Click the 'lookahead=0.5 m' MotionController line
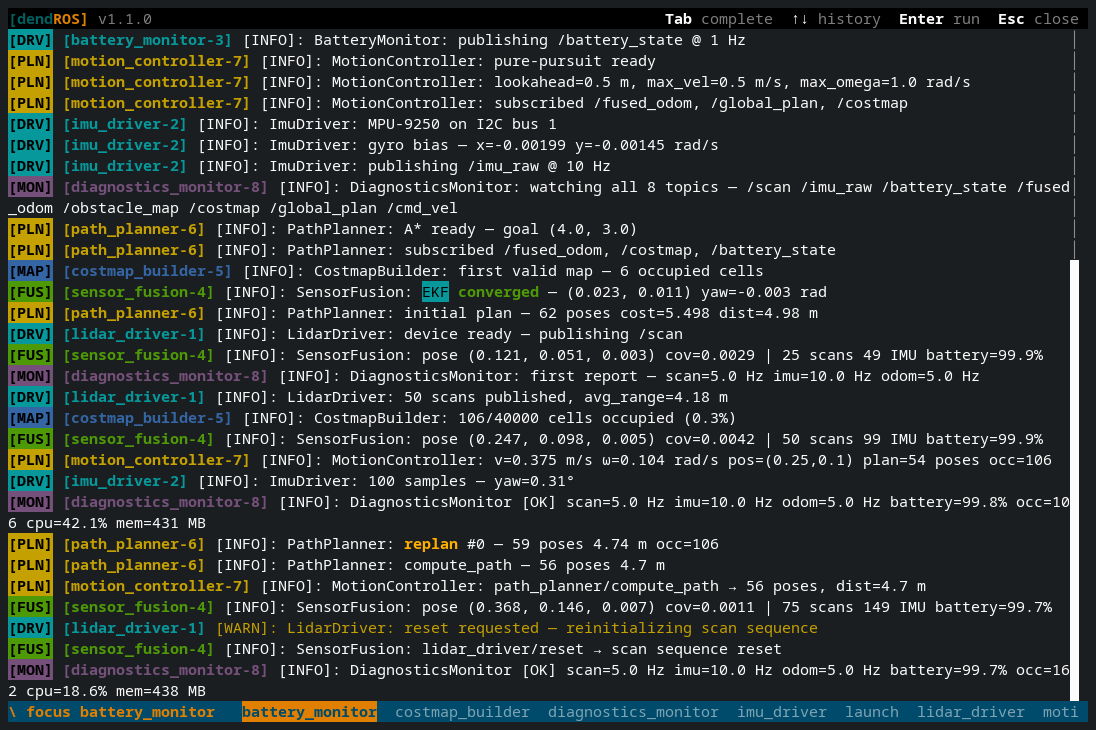This screenshot has height=730, width=1096. click(489, 82)
